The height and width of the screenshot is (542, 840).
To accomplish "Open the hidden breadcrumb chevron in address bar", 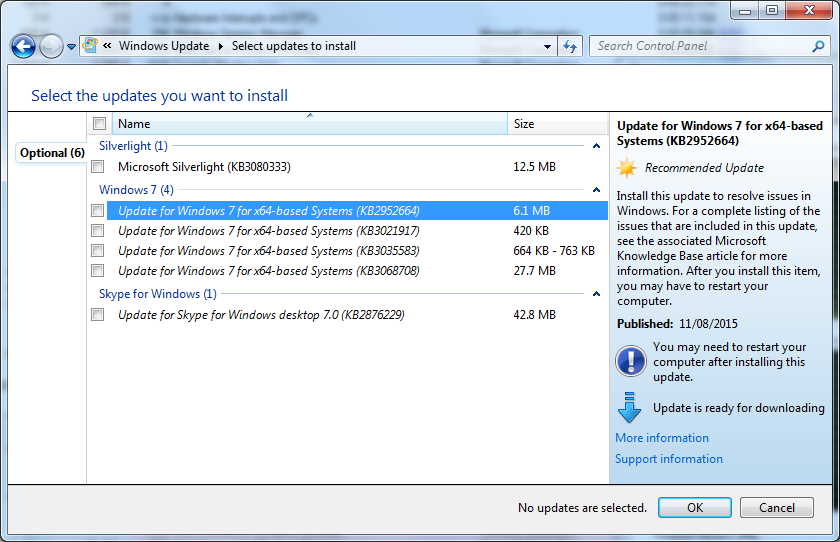I will point(107,46).
